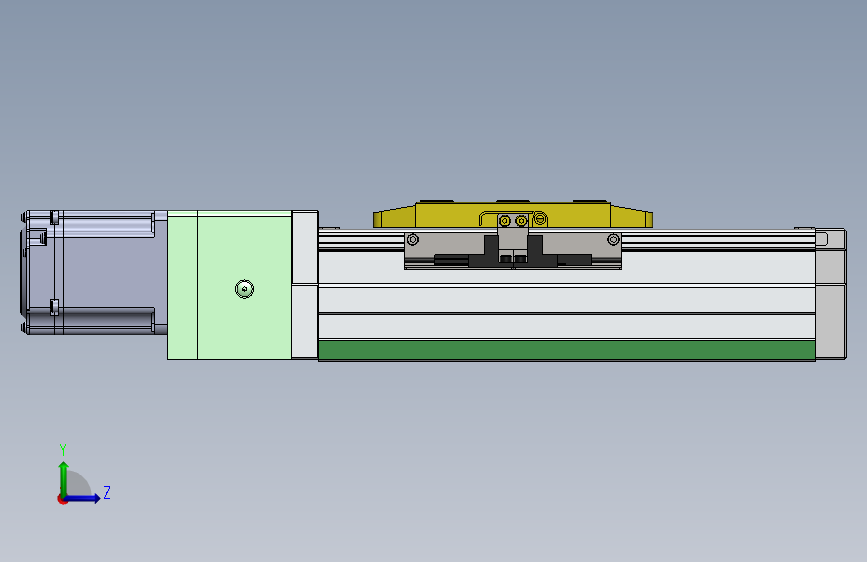This screenshot has height=562, width=867.
Task: Click the green Y axis arrow of triad
Action: 64,479
